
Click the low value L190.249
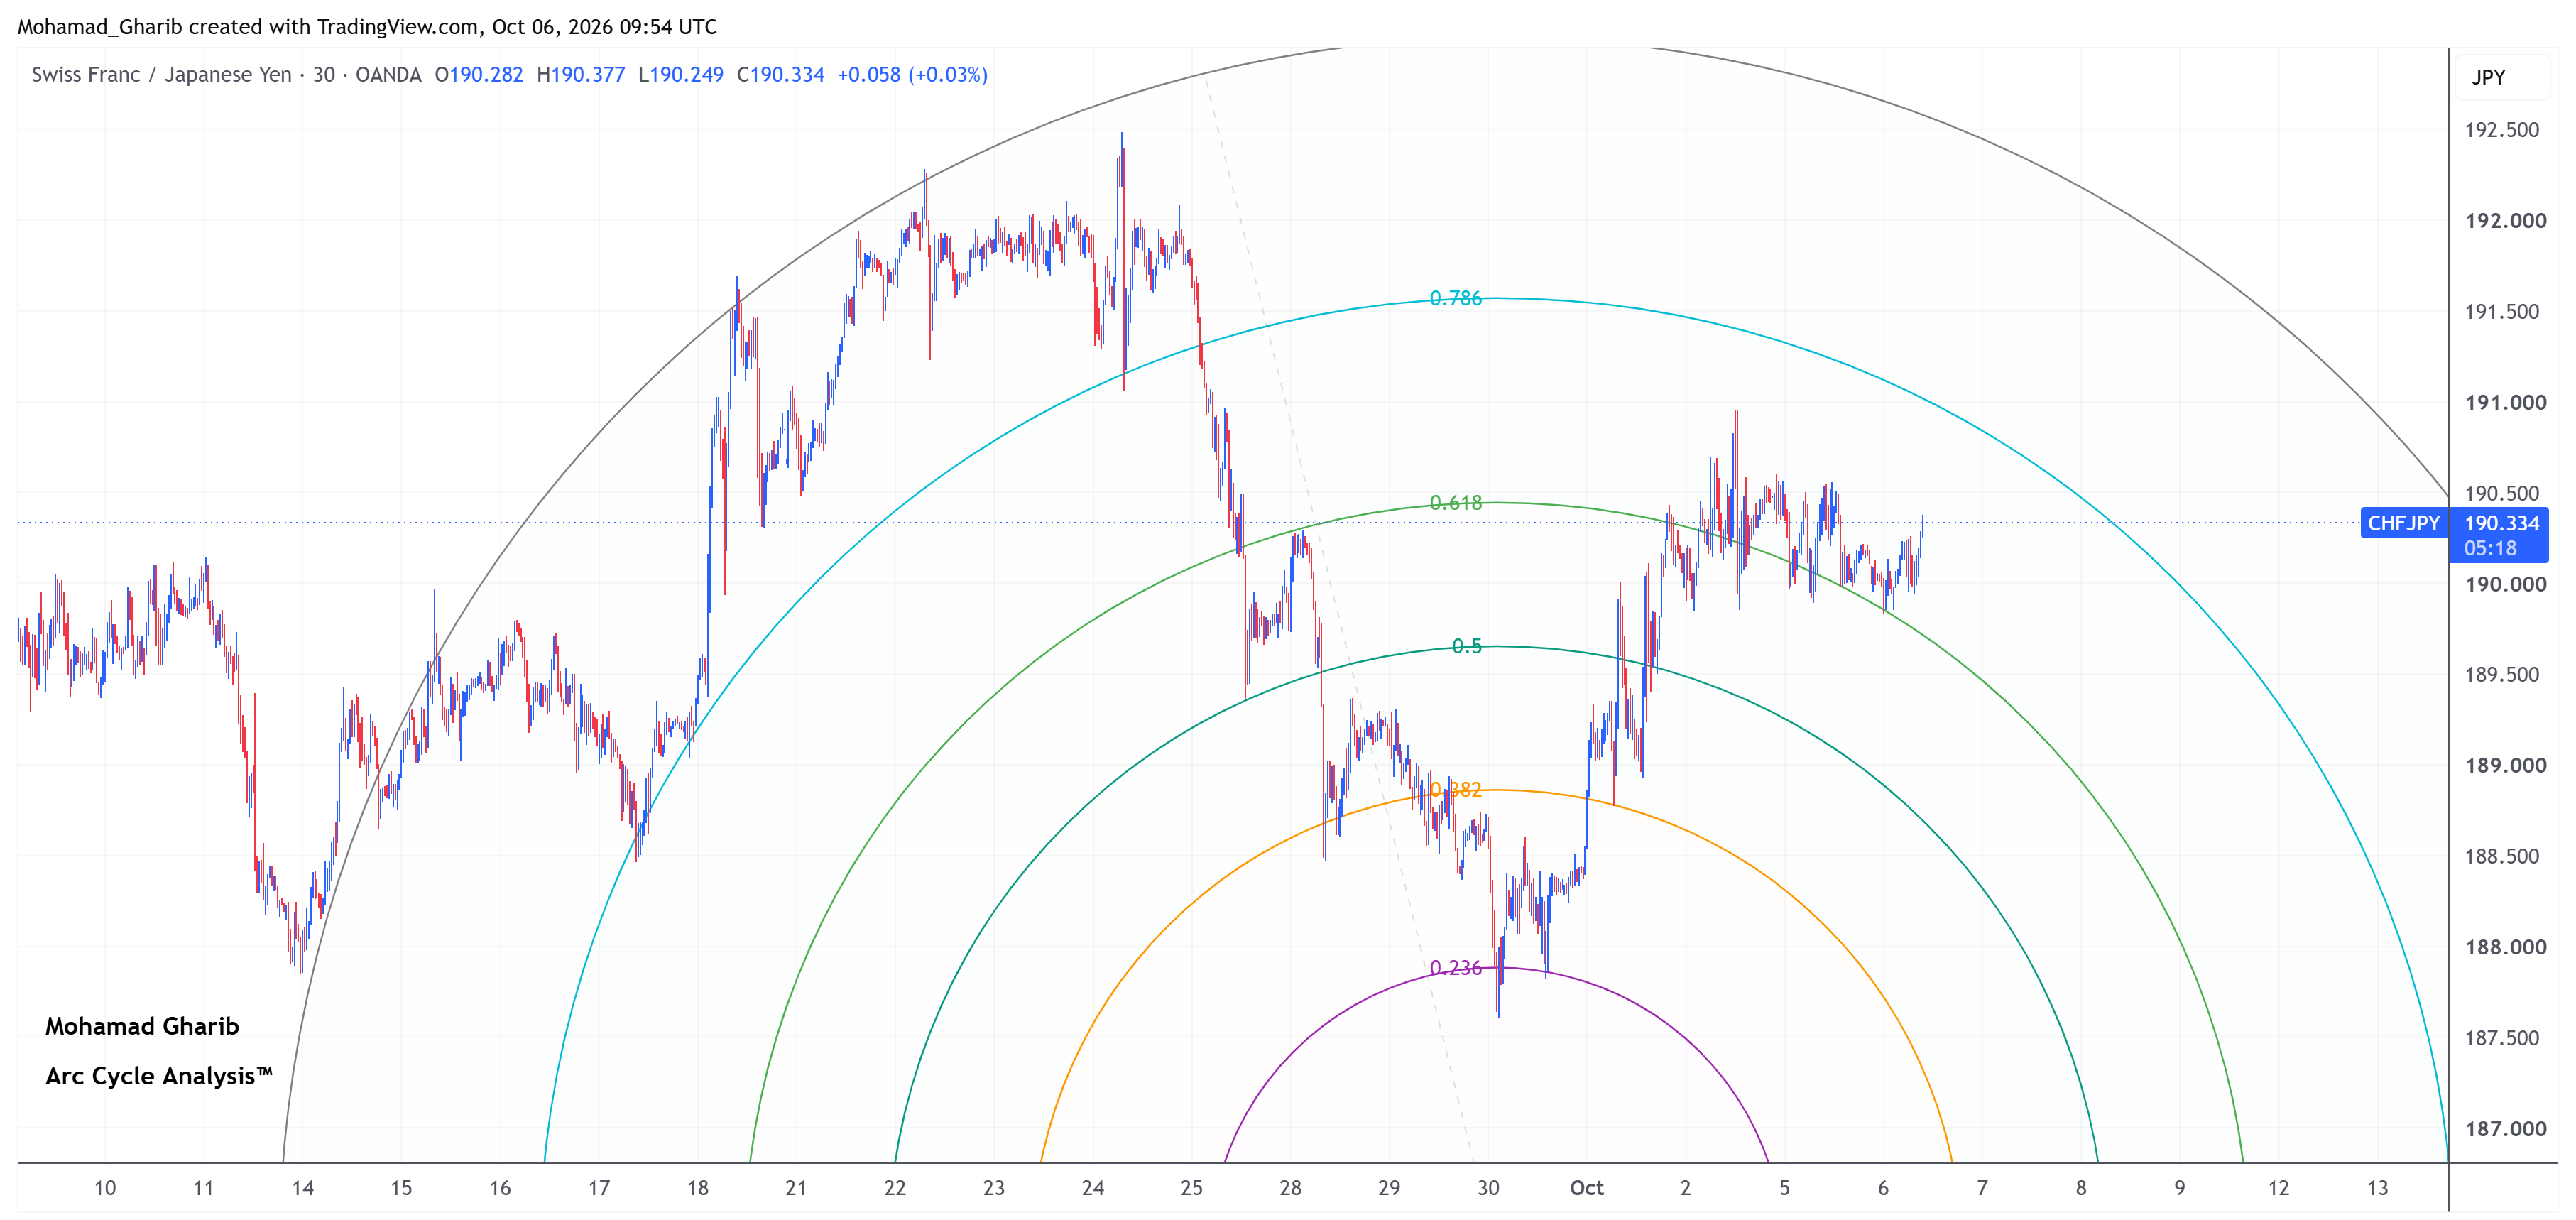coord(680,75)
